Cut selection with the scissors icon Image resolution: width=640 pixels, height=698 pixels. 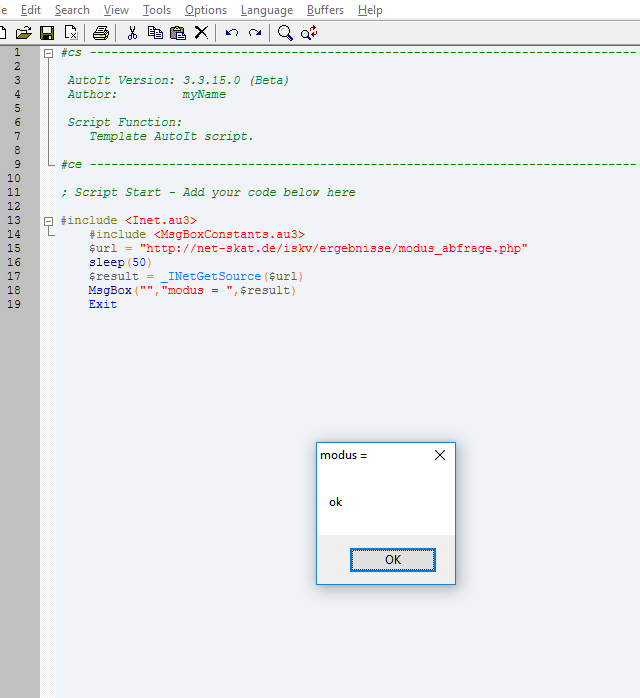(132, 33)
